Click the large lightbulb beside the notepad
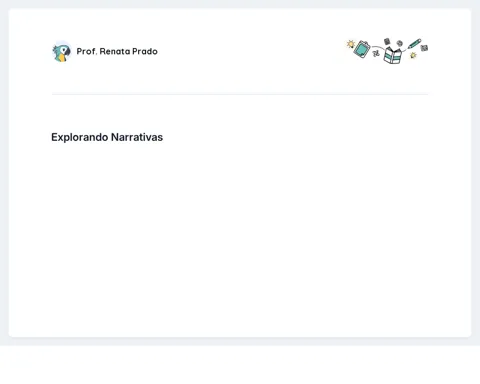The image size is (480, 384). [x=350, y=44]
